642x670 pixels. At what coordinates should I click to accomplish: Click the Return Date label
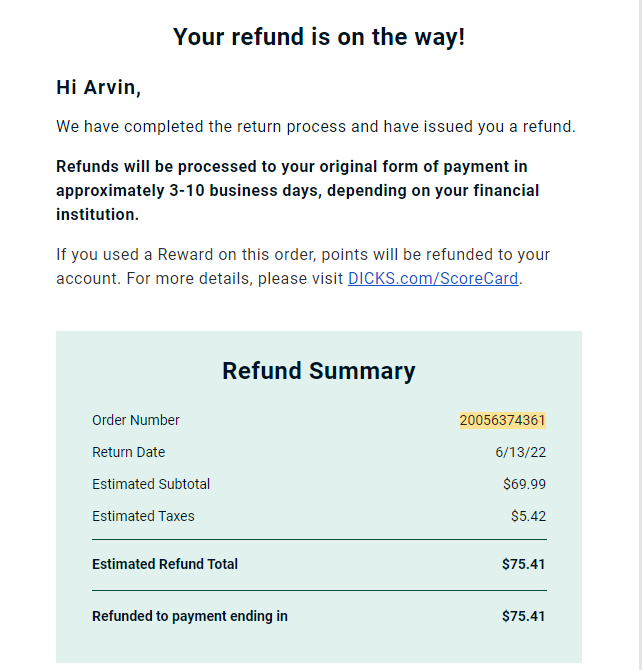click(129, 452)
